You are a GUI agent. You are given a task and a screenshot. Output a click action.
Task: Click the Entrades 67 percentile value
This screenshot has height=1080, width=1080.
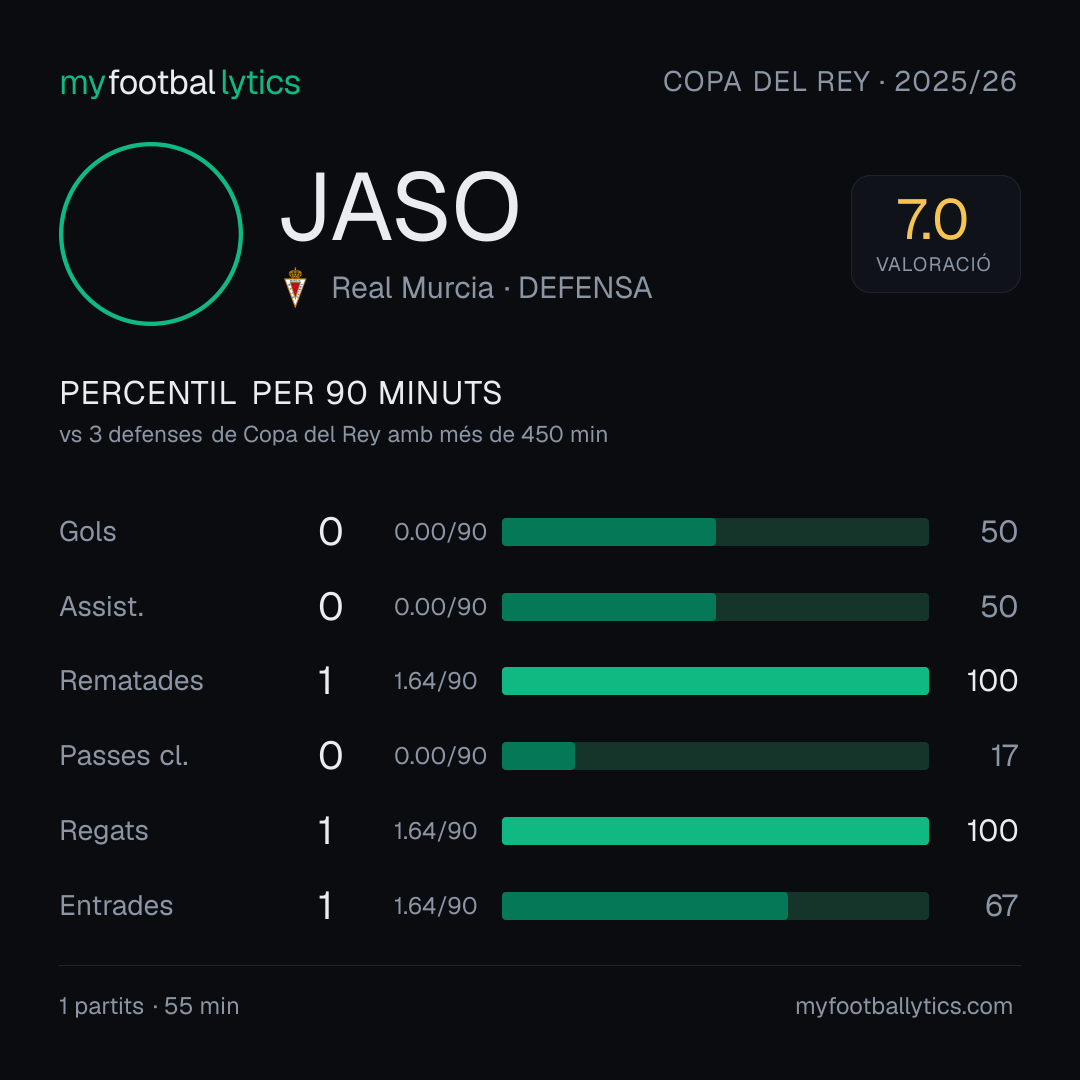[1001, 906]
